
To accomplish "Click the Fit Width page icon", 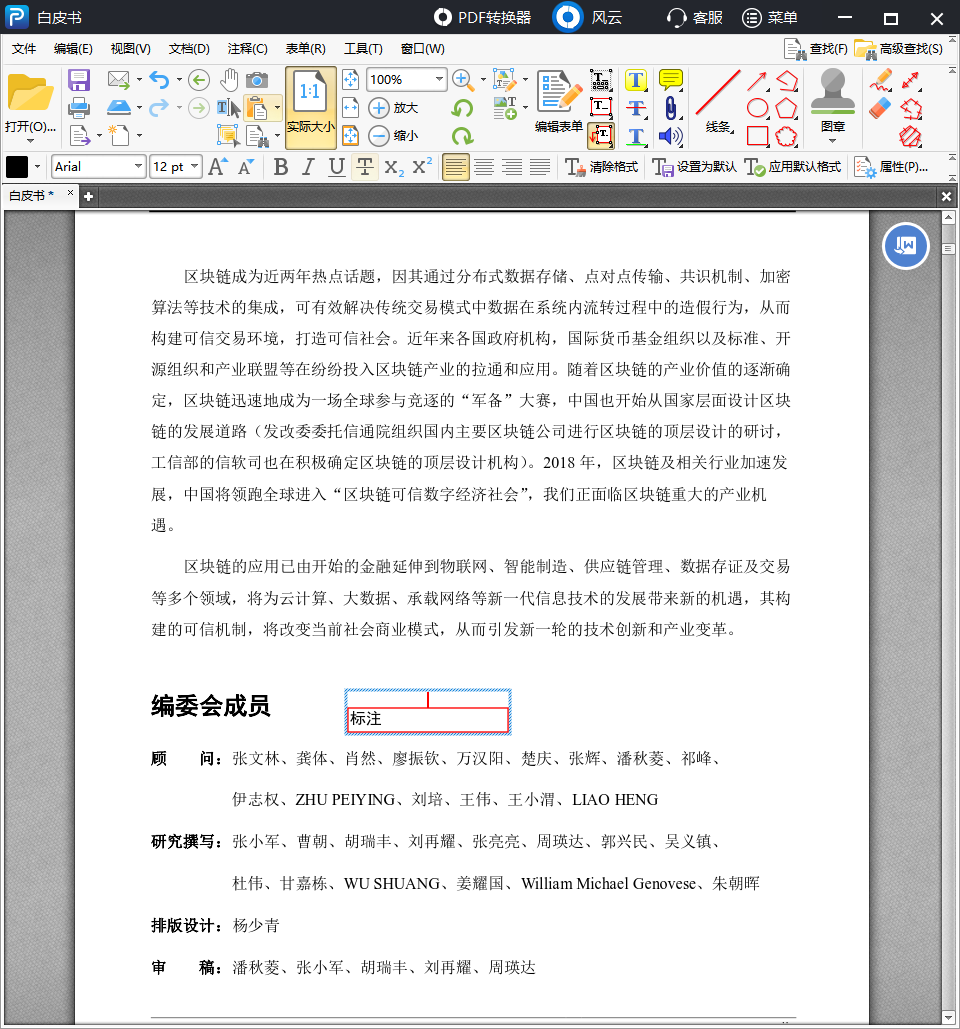I will [x=350, y=108].
